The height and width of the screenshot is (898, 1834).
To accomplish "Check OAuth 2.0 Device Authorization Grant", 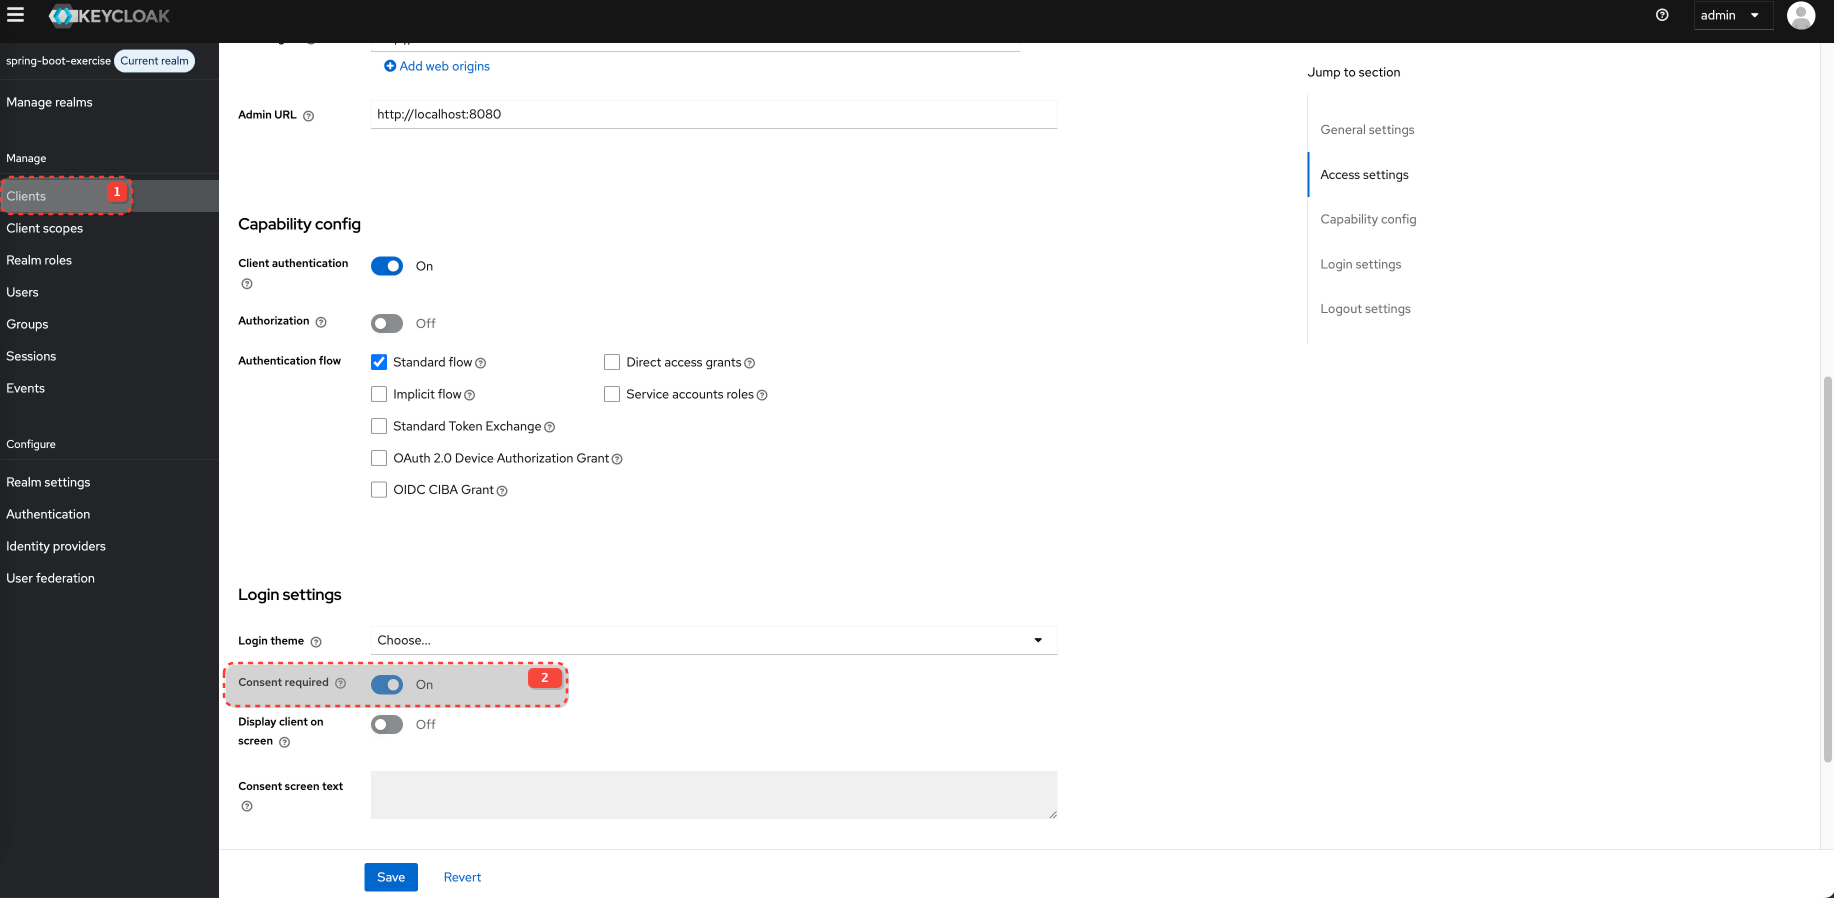I will [x=379, y=458].
